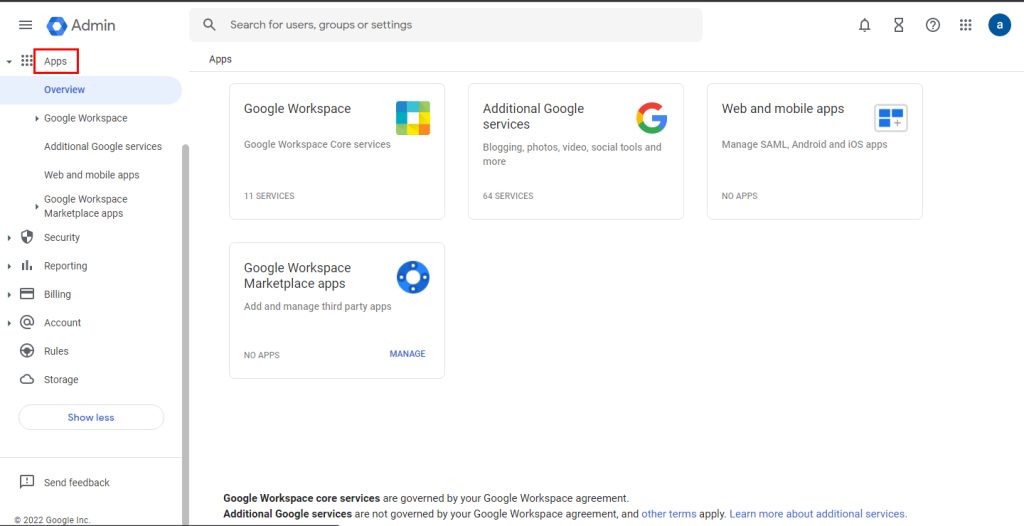The height and width of the screenshot is (526, 1024).
Task: Click the Show less button
Action: [x=91, y=417]
